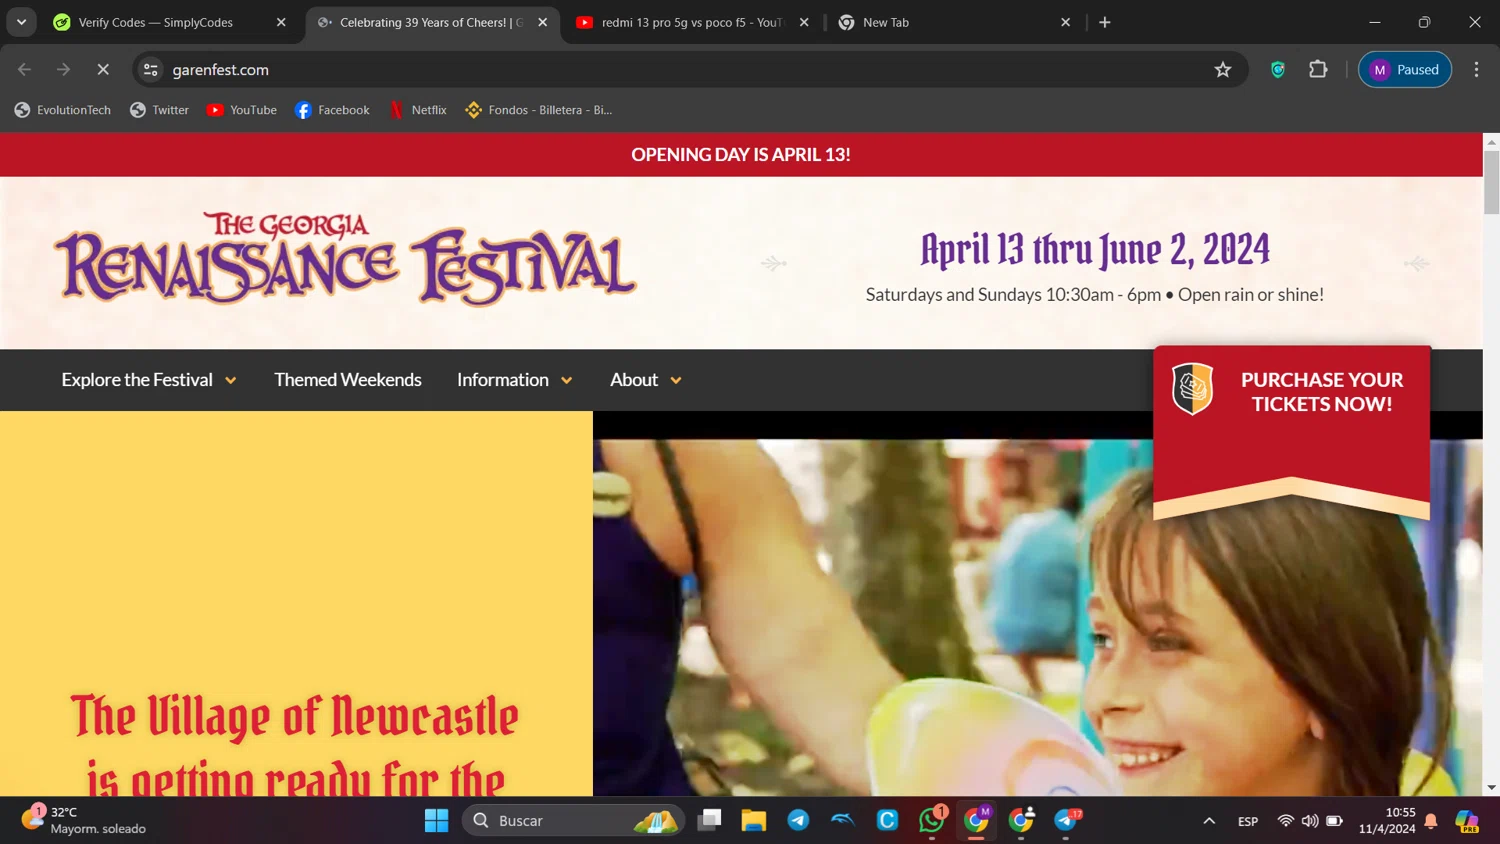This screenshot has width=1500, height=844.
Task: Open Telegram with 17 badge on taskbar
Action: pyautogui.click(x=1066, y=820)
